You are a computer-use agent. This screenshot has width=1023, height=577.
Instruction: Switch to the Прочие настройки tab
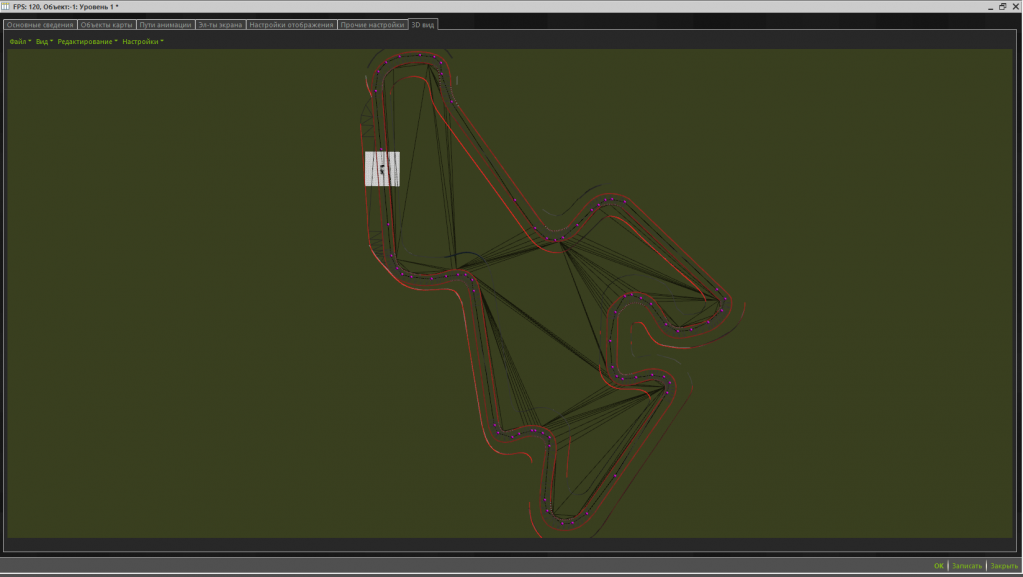pos(372,24)
